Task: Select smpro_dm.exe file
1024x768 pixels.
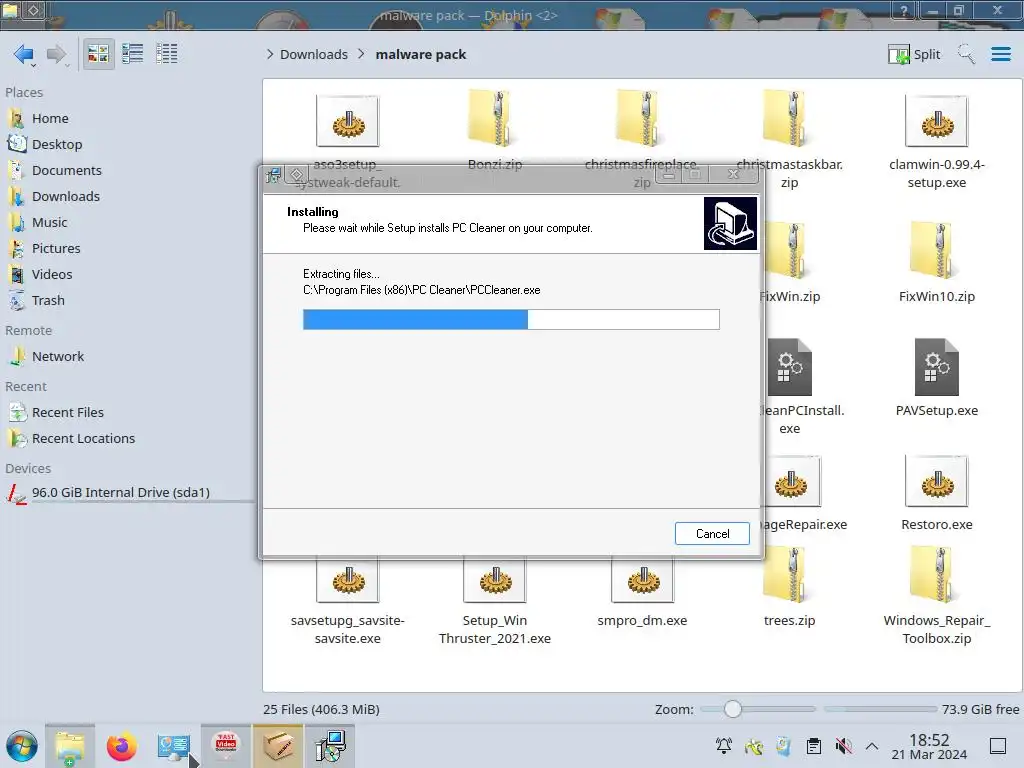Action: pos(642,593)
